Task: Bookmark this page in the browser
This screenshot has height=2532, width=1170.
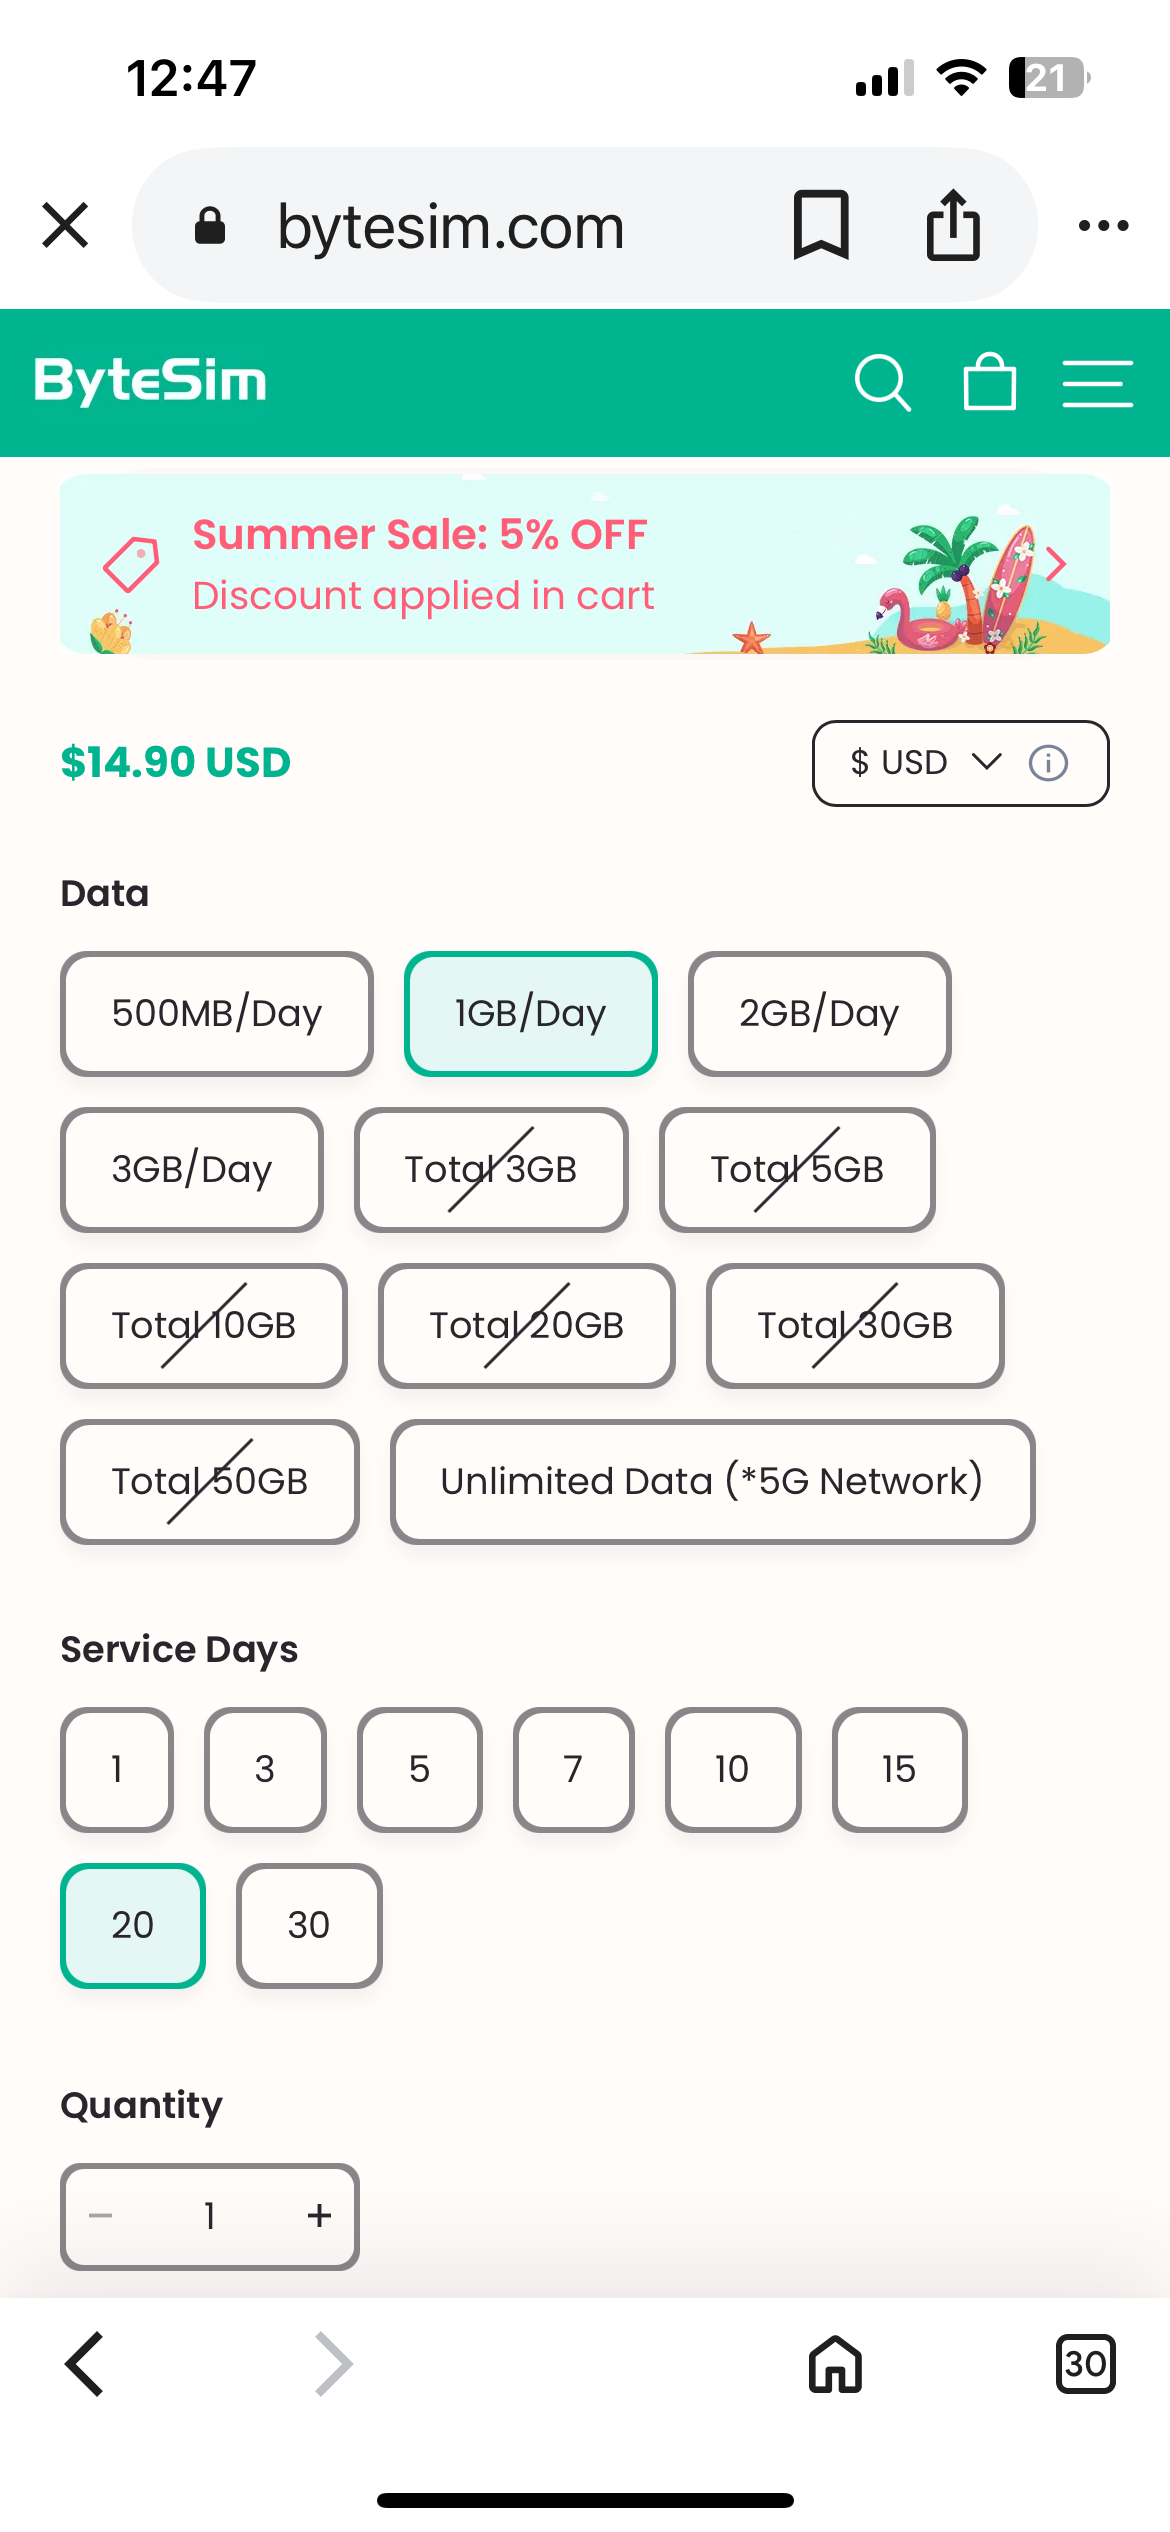Action: pos(821,225)
